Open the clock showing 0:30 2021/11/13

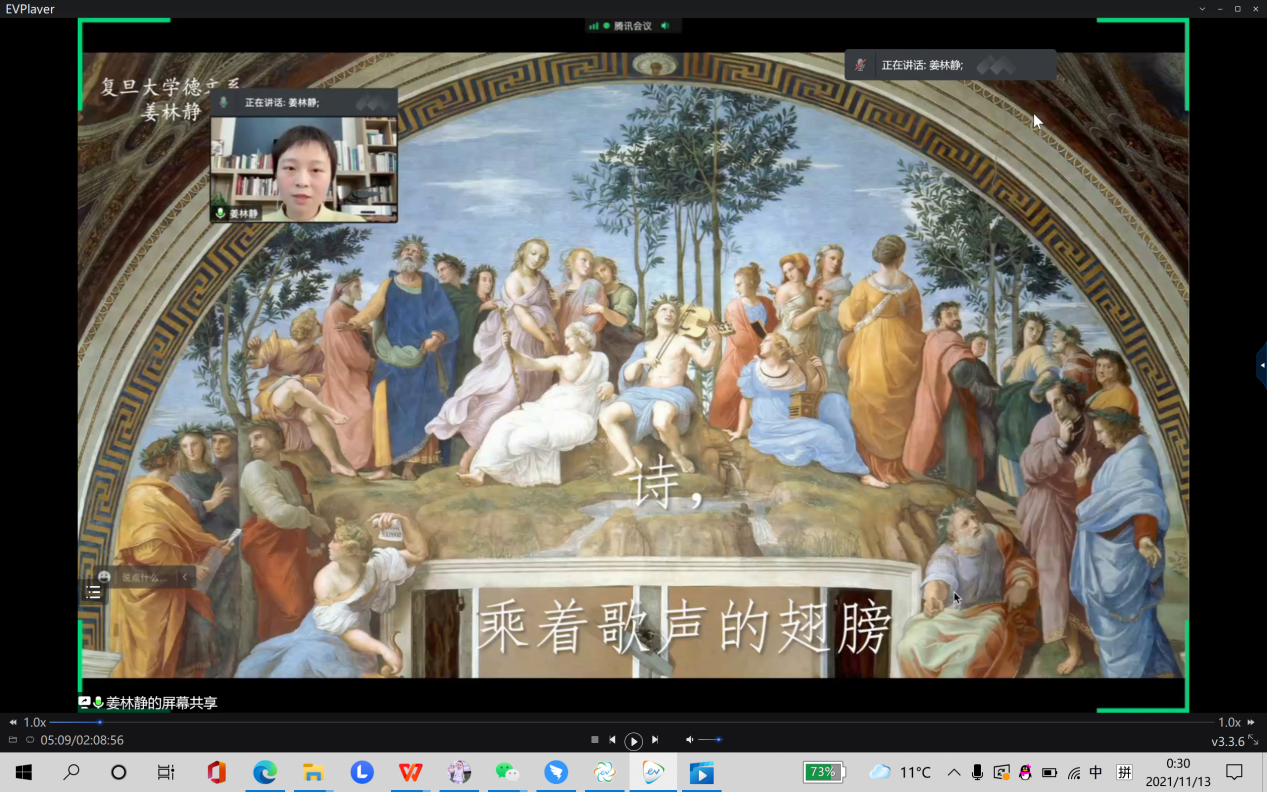pyautogui.click(x=1177, y=772)
